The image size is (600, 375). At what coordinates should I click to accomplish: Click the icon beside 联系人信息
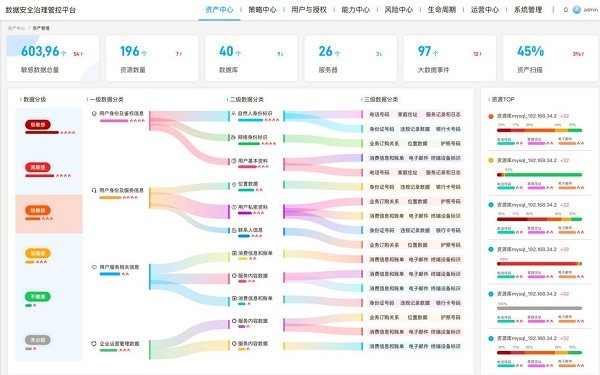[234, 230]
